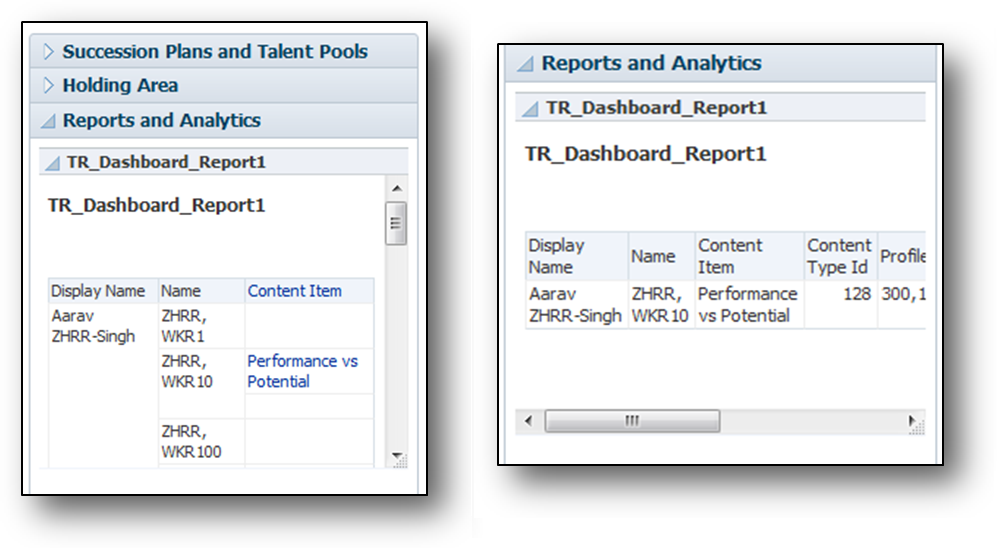Screen dimensions: 1002x548
Task: Click the Content Item column header link
Action: click(294, 291)
